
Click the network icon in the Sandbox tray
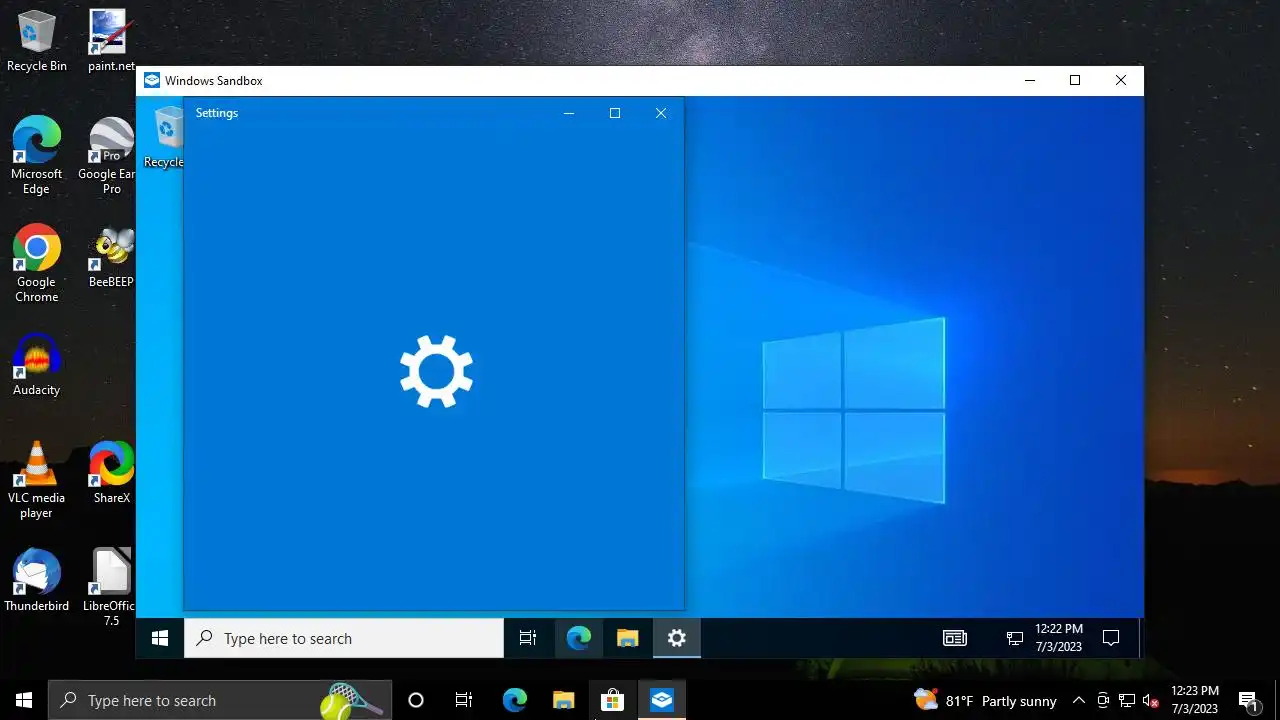[x=1015, y=638]
